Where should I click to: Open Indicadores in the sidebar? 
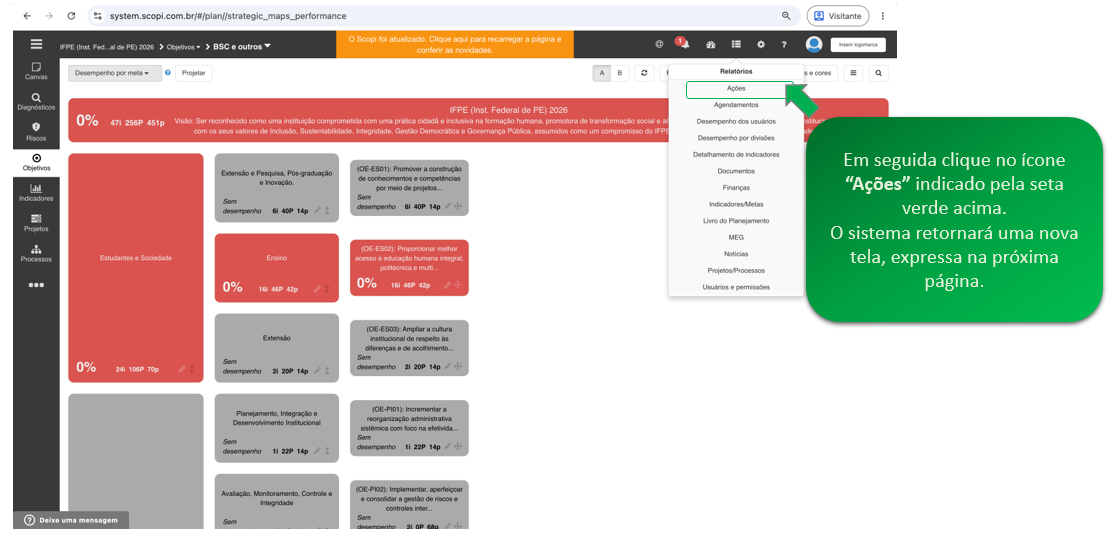tap(36, 192)
